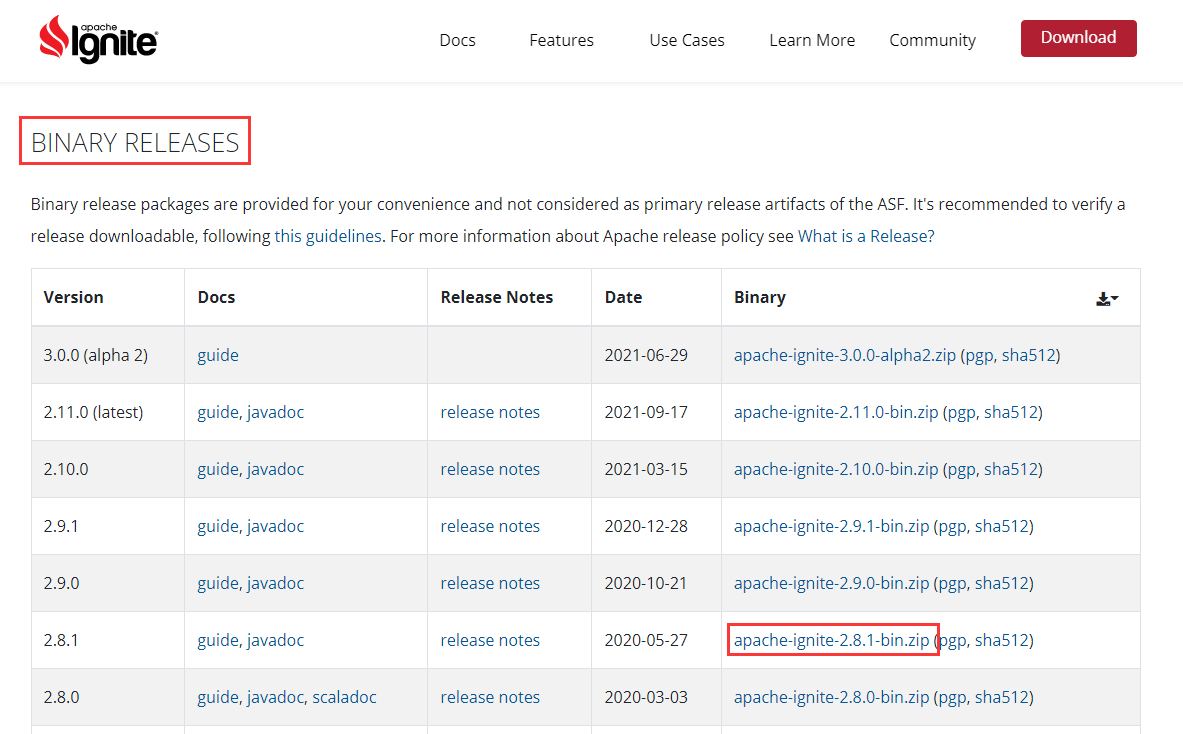The height and width of the screenshot is (734, 1183).
Task: Open the javadoc link for version 2.11.0
Action: [x=275, y=412]
